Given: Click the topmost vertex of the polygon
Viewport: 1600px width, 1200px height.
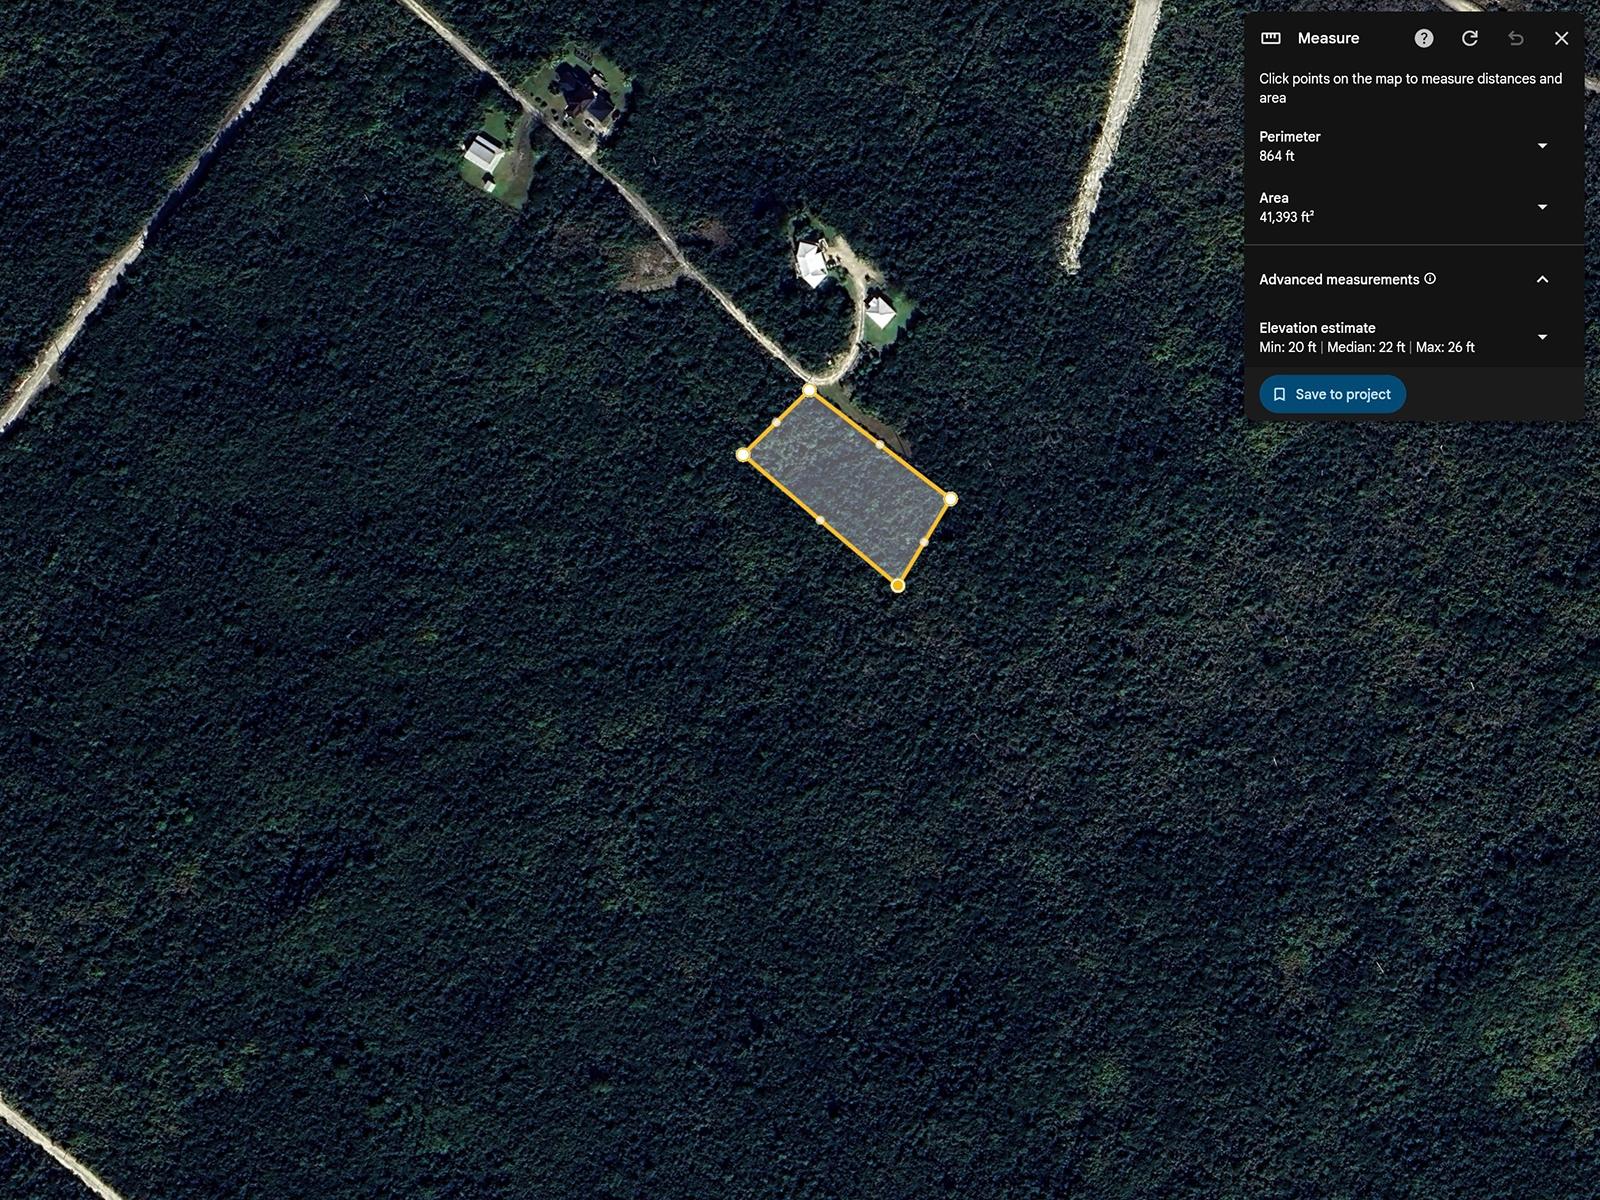Looking at the screenshot, I should pyautogui.click(x=809, y=390).
